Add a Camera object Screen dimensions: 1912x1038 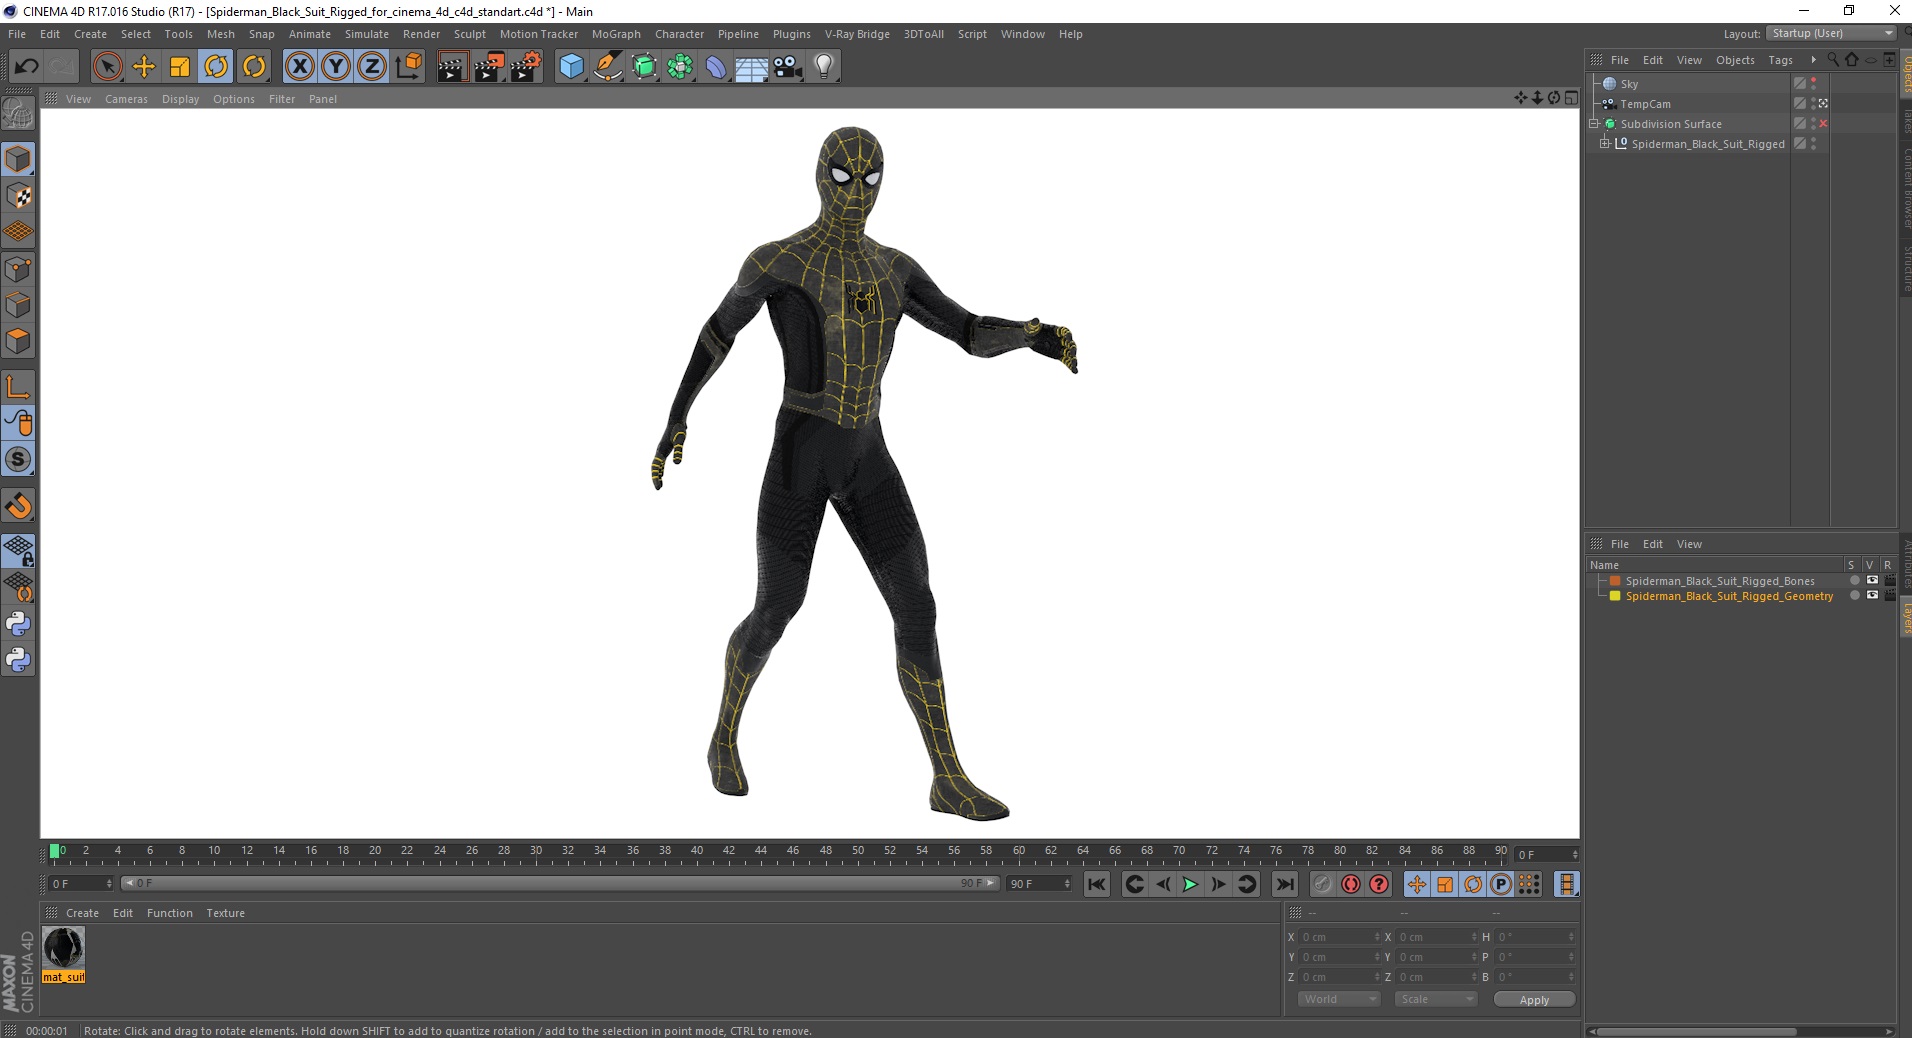click(x=788, y=67)
